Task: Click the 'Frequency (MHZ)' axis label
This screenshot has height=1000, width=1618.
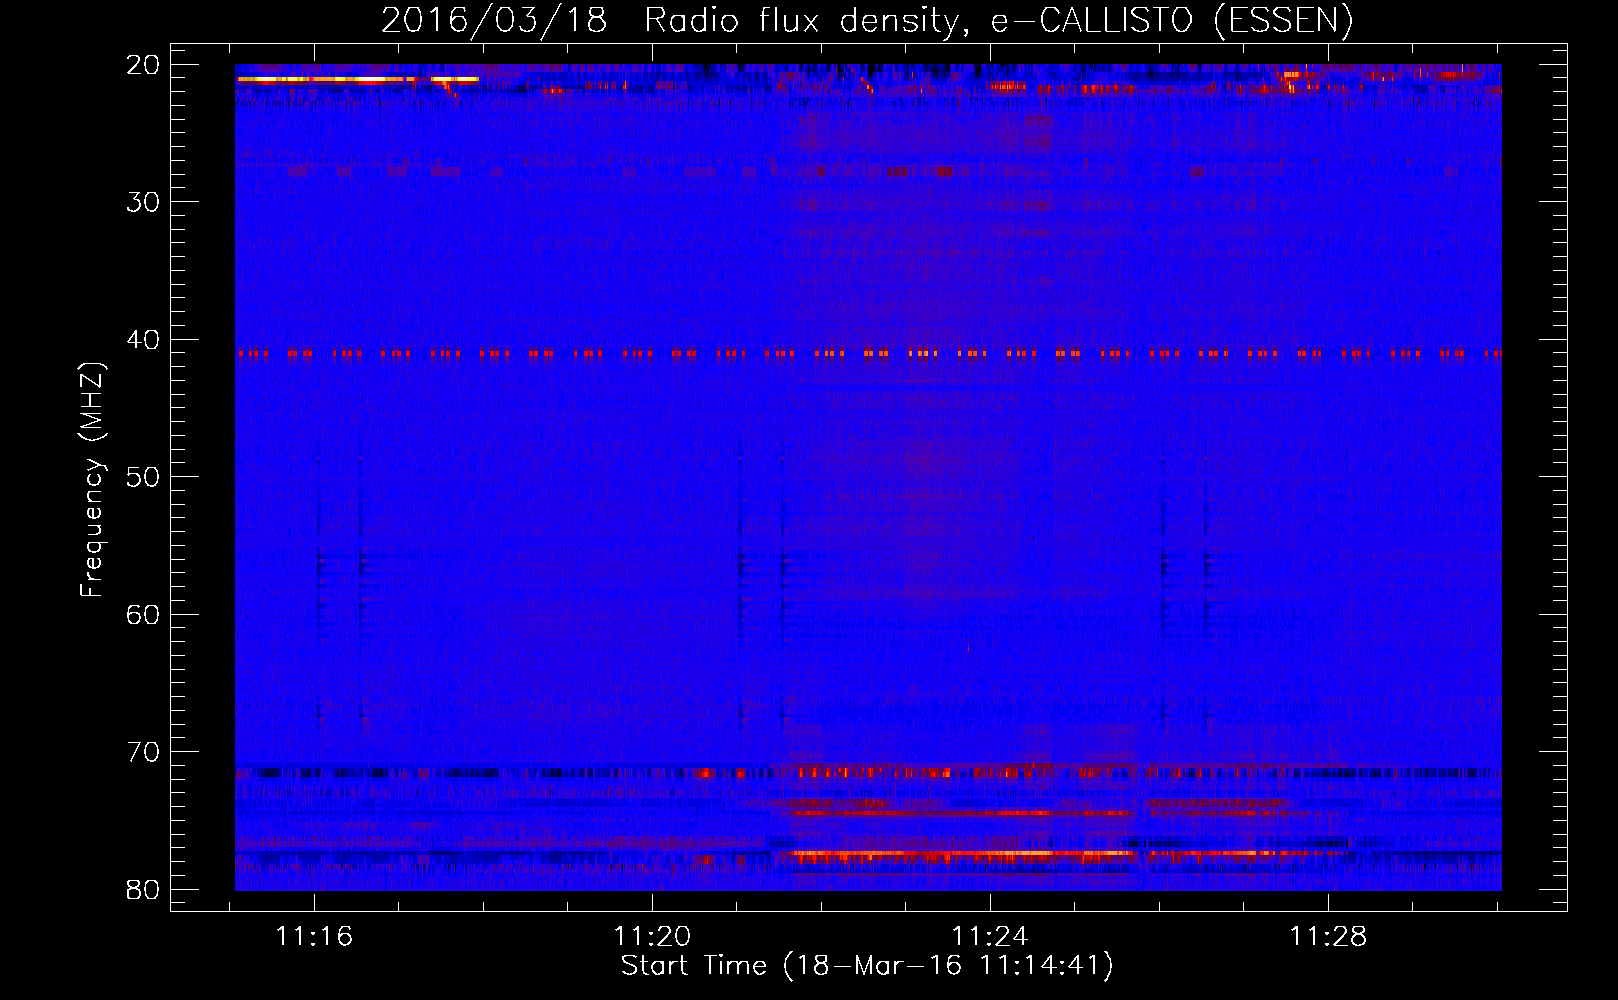Action: [x=92, y=480]
